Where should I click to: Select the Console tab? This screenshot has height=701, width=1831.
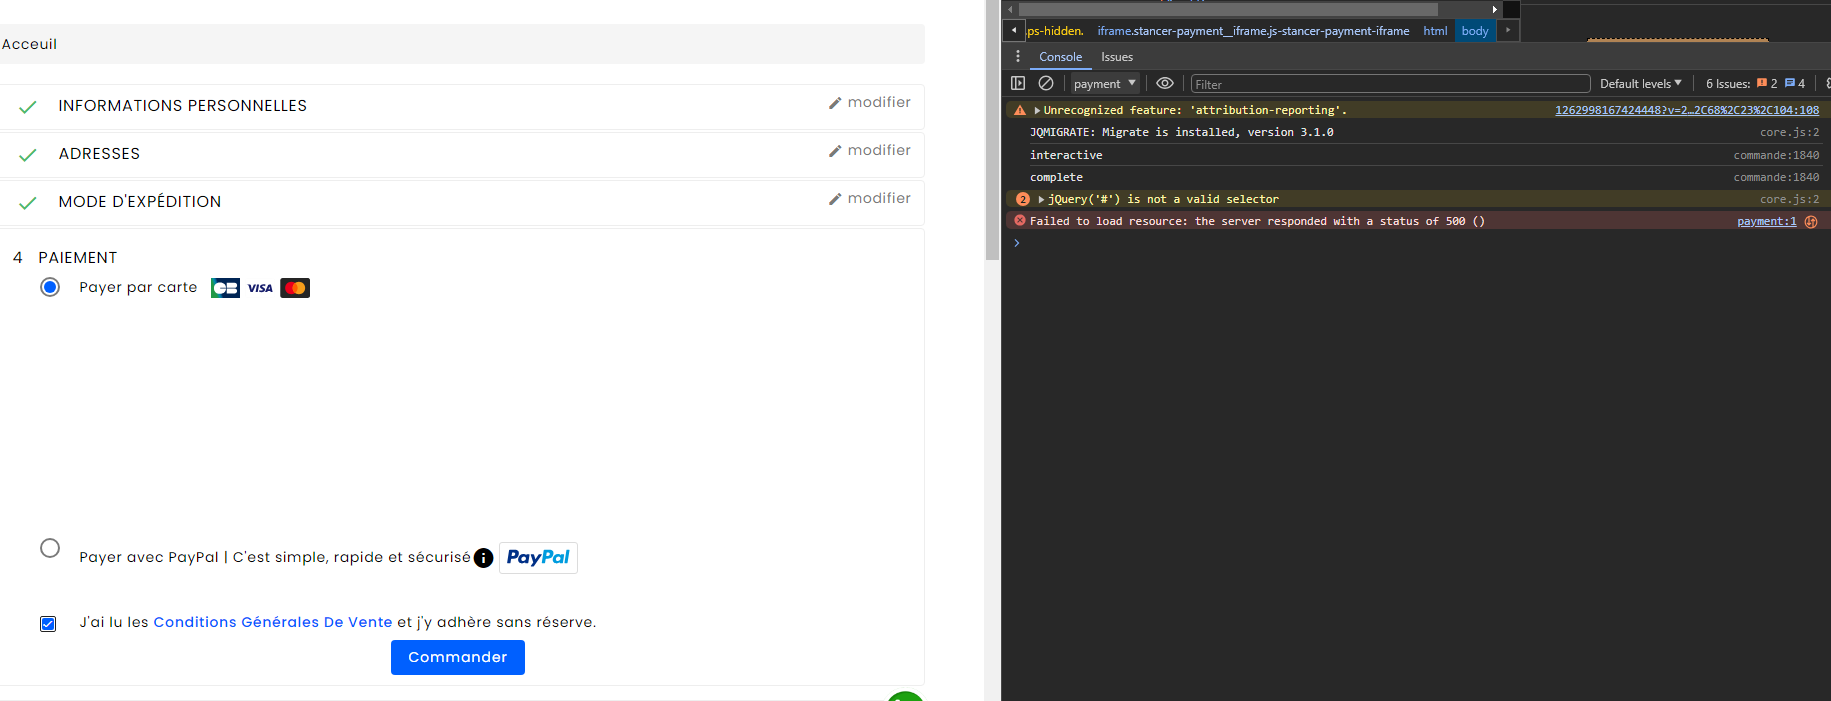pos(1060,57)
